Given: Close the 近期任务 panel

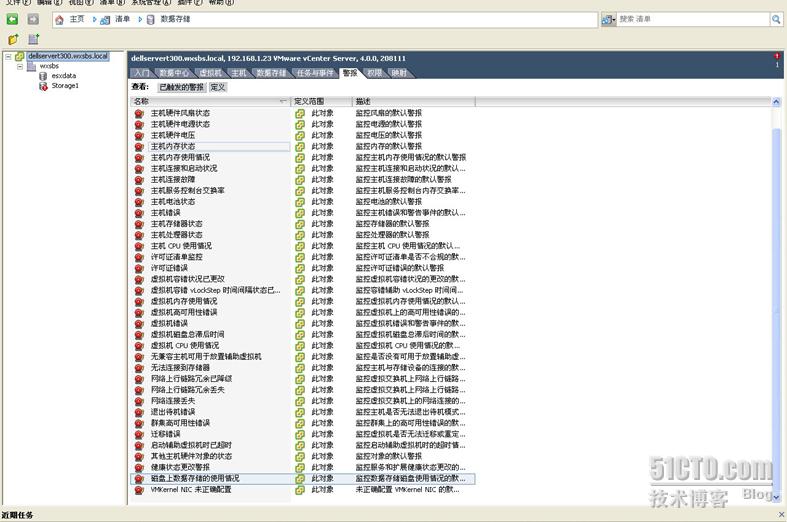Looking at the screenshot, I should pos(781,514).
